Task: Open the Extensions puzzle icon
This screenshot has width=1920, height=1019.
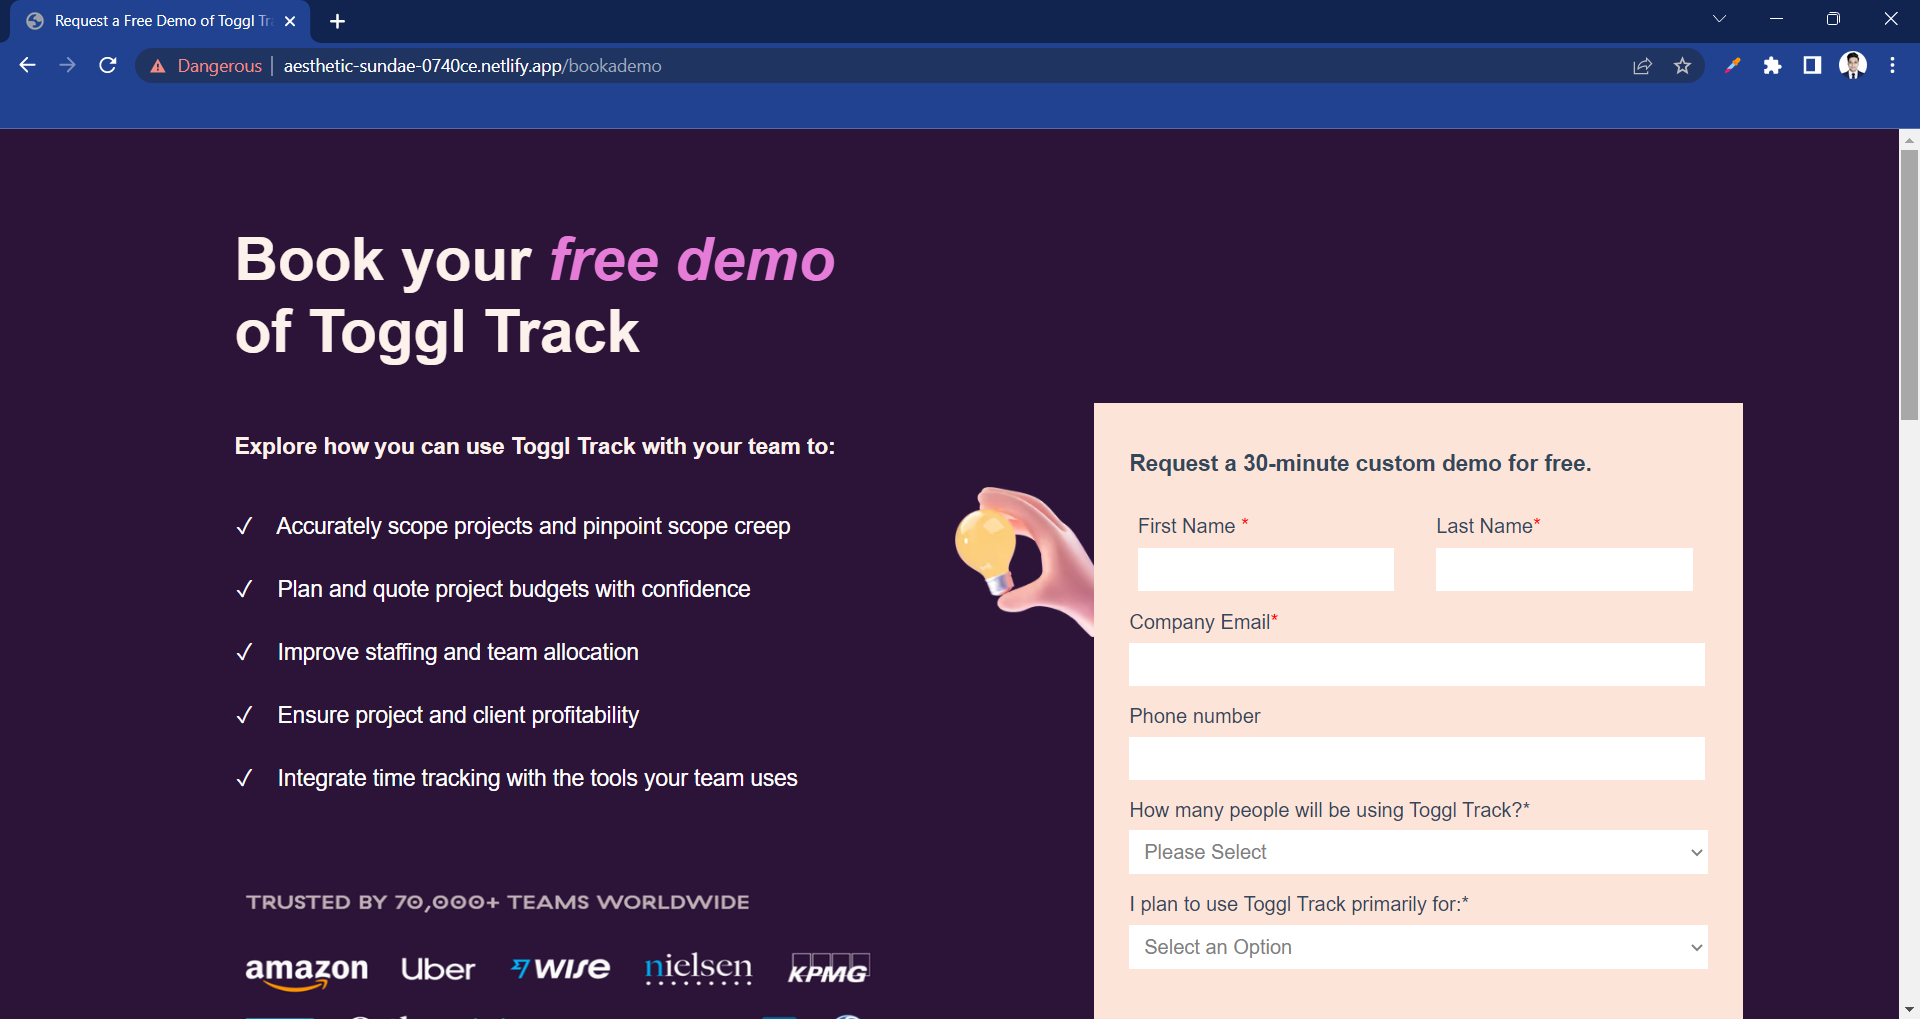Action: 1772,66
